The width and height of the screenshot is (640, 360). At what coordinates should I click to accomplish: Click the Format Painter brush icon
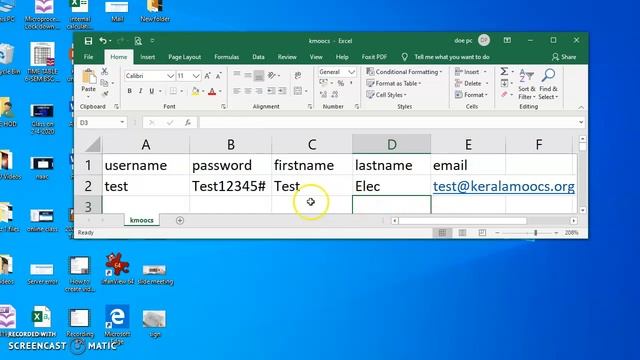pos(105,94)
